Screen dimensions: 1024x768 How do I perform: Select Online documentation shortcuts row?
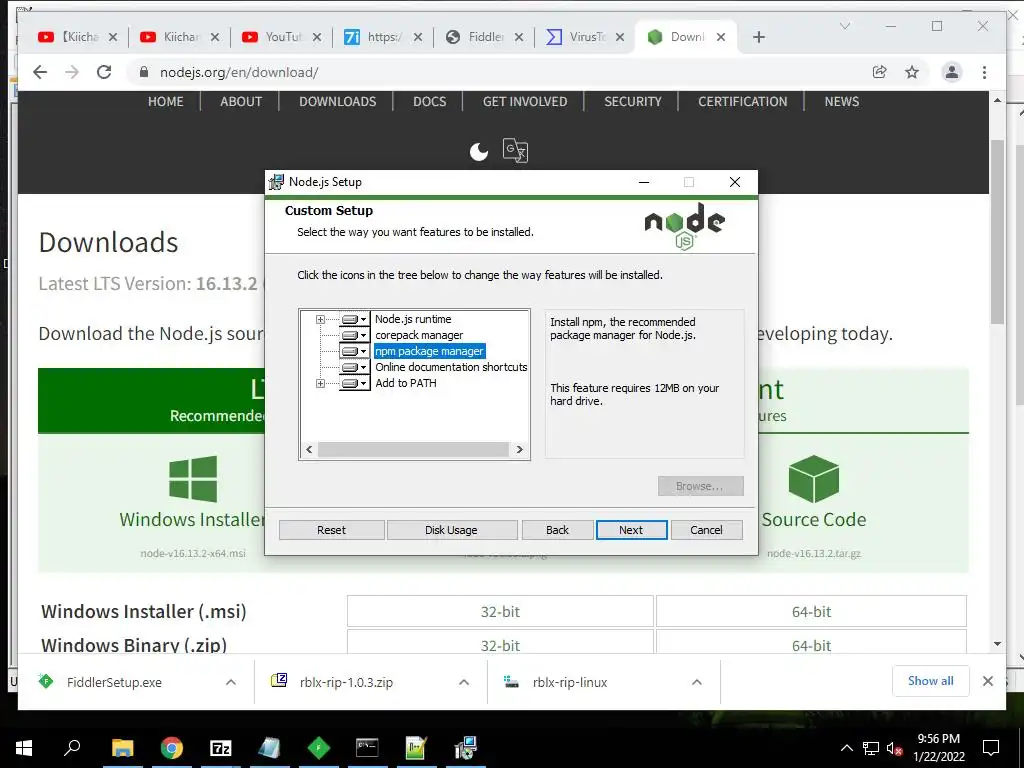coord(451,367)
